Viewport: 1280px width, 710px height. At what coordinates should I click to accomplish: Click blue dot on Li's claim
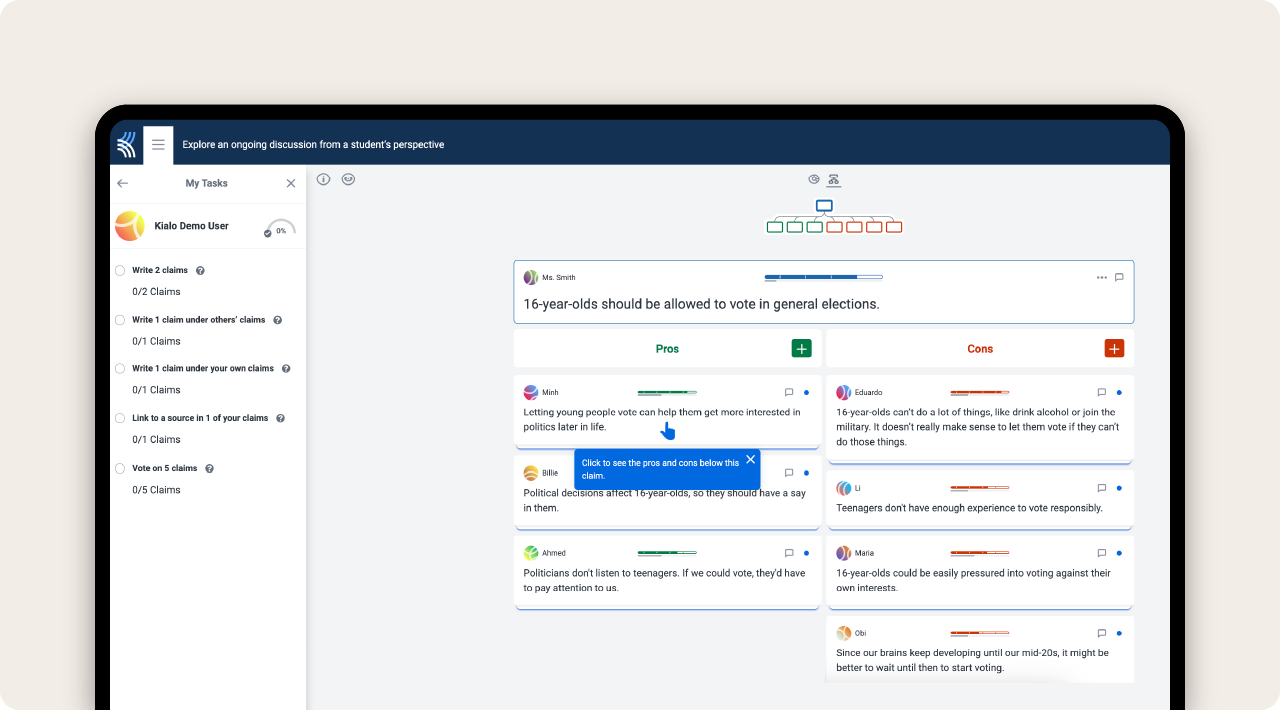[1119, 488]
